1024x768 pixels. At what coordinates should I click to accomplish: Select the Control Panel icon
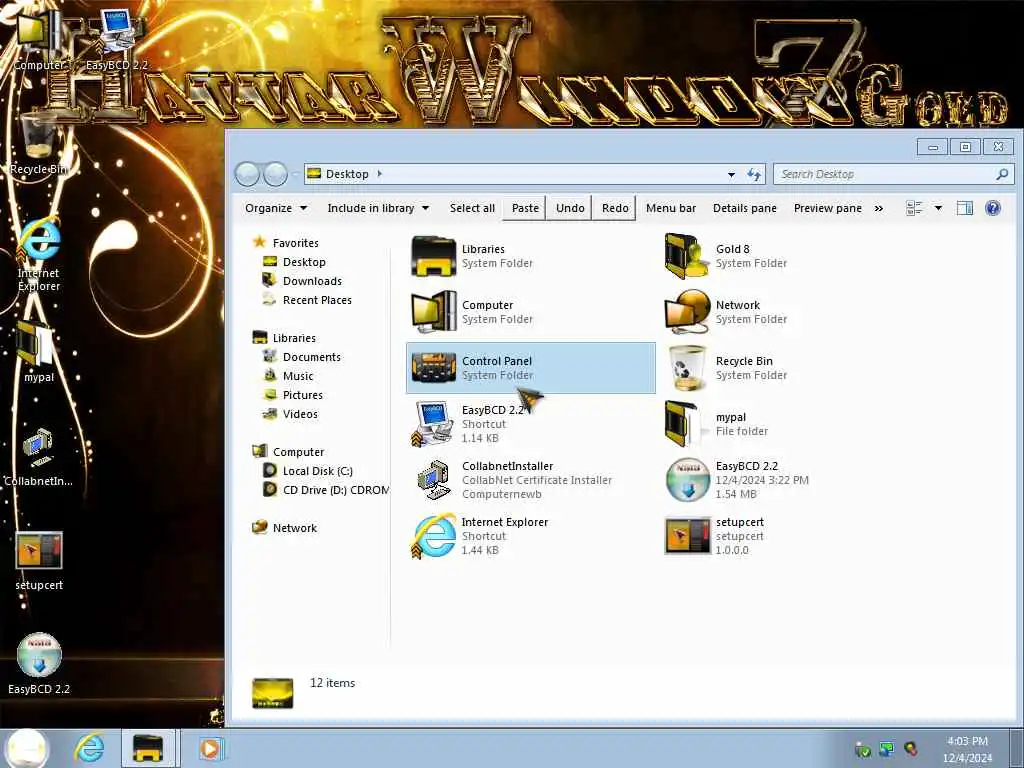pos(433,368)
